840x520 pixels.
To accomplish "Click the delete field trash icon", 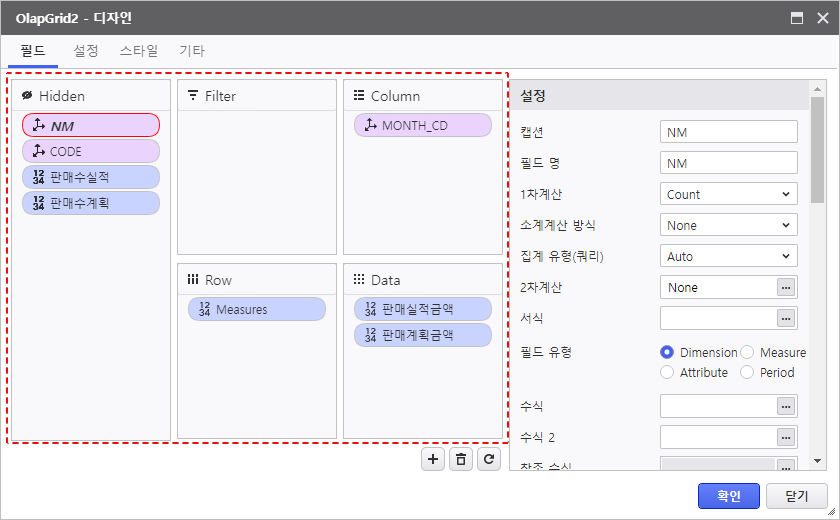I will point(460,459).
